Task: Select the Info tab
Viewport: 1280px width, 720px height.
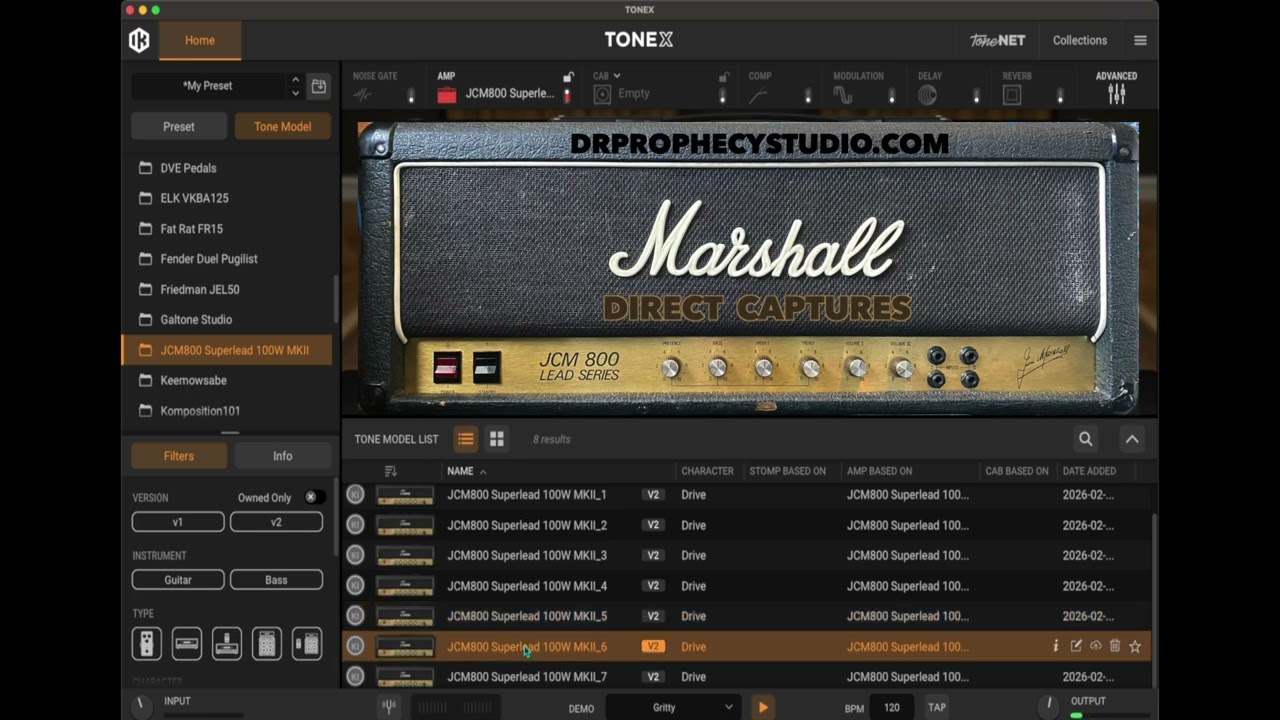Action: [x=282, y=456]
